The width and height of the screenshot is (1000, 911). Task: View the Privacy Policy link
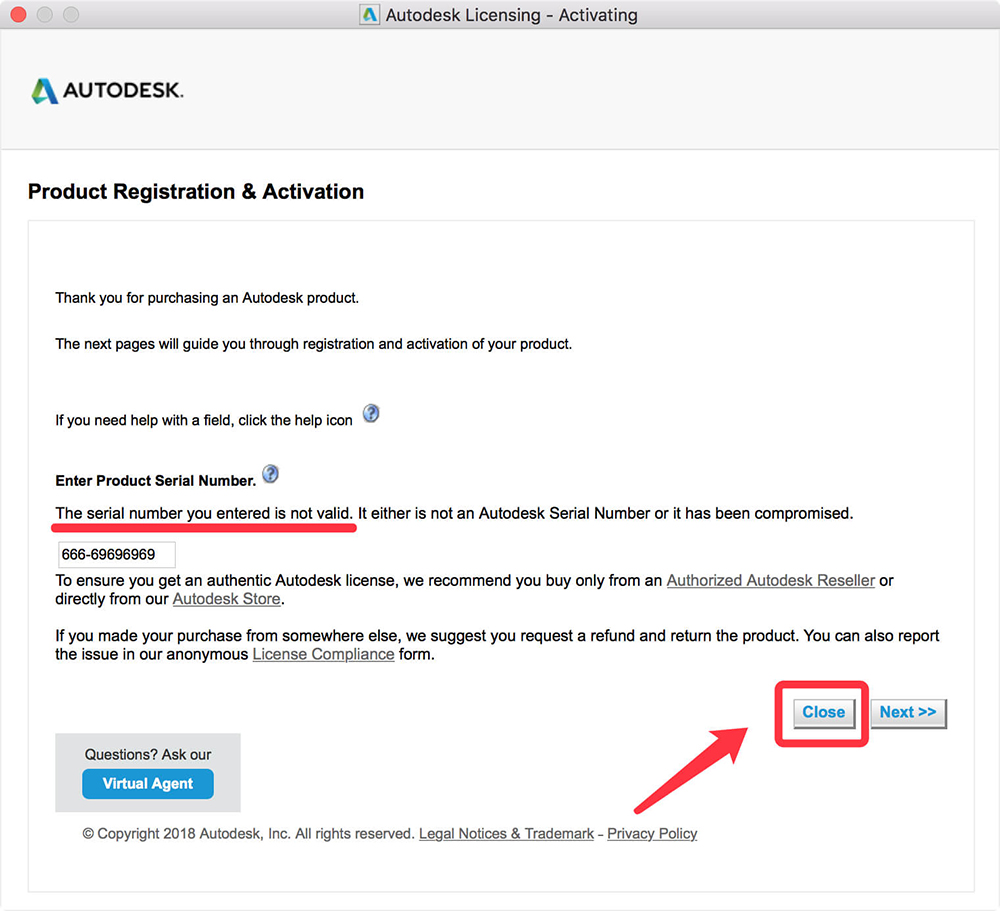tap(652, 834)
